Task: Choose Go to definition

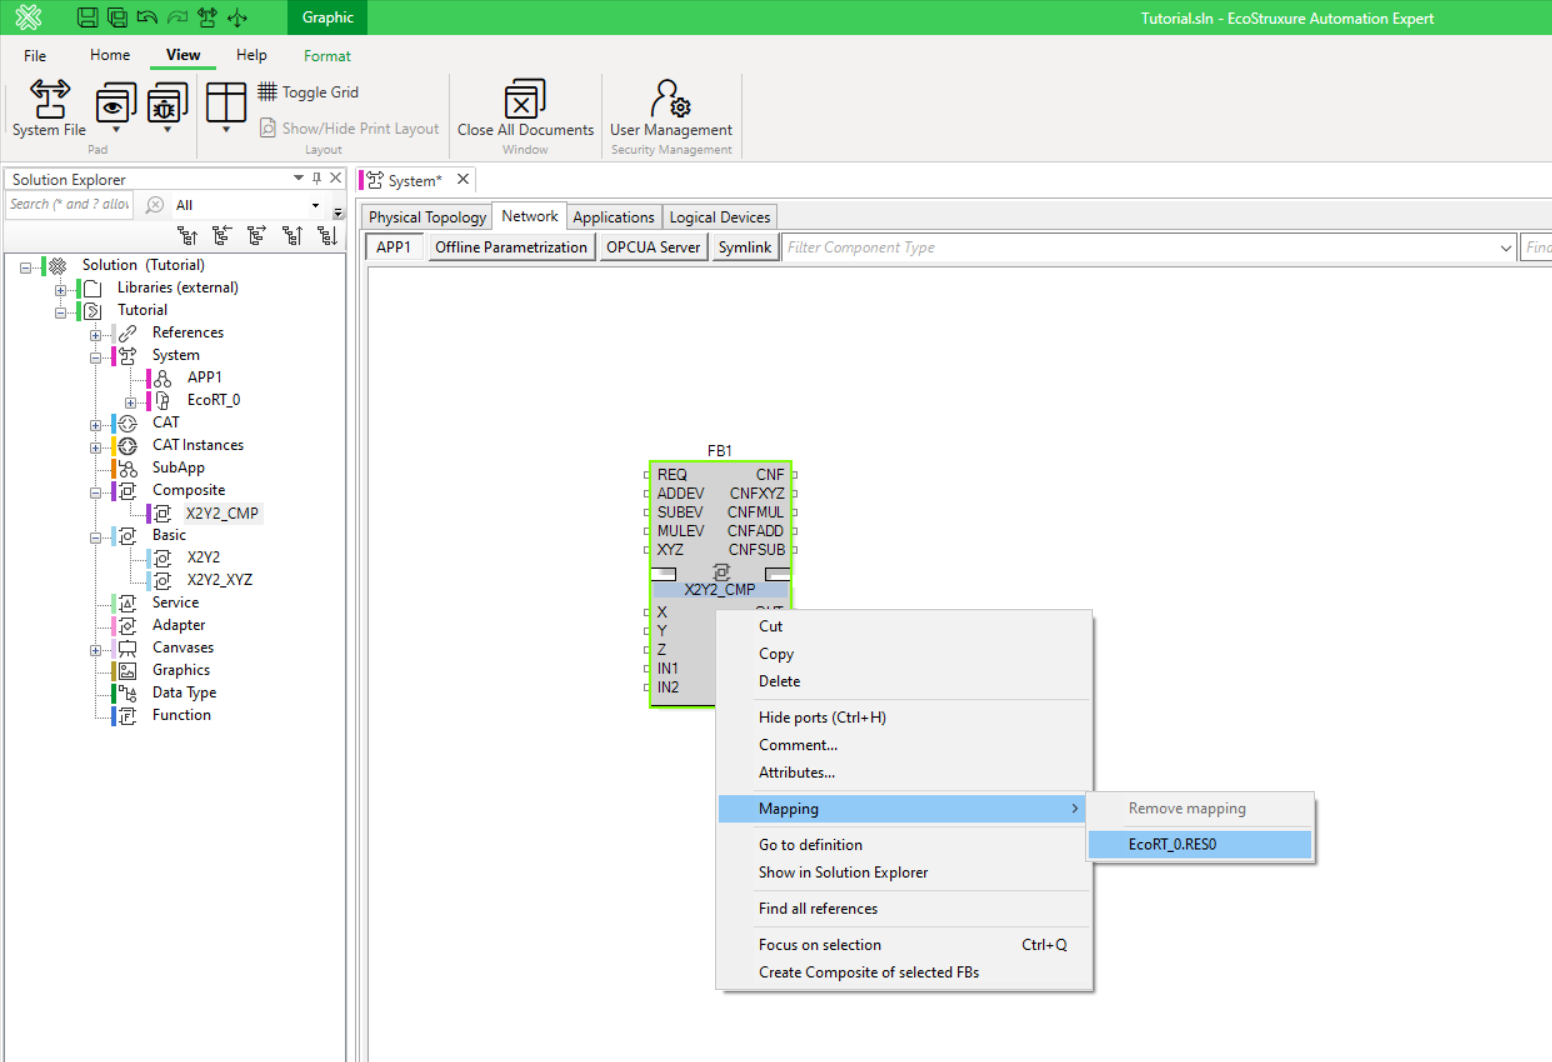Action: coord(905,845)
